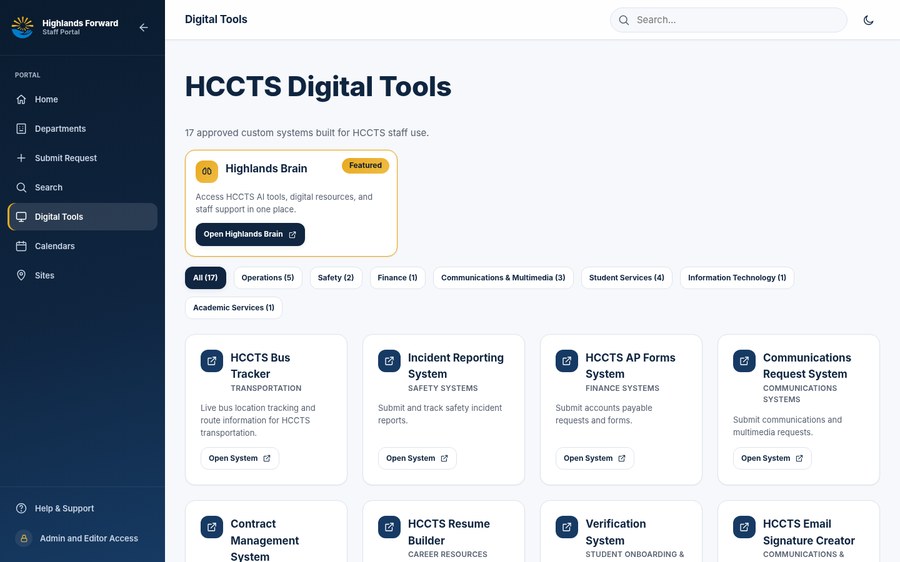Viewport: 900px width, 562px height.
Task: Collapse sidebar with the back arrow
Action: 143,27
